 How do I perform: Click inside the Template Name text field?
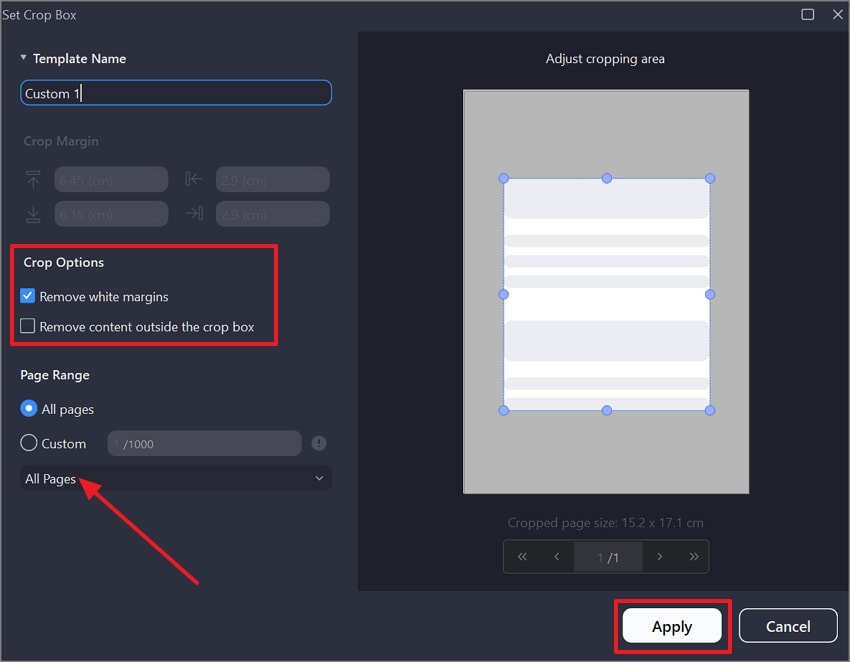pos(175,92)
